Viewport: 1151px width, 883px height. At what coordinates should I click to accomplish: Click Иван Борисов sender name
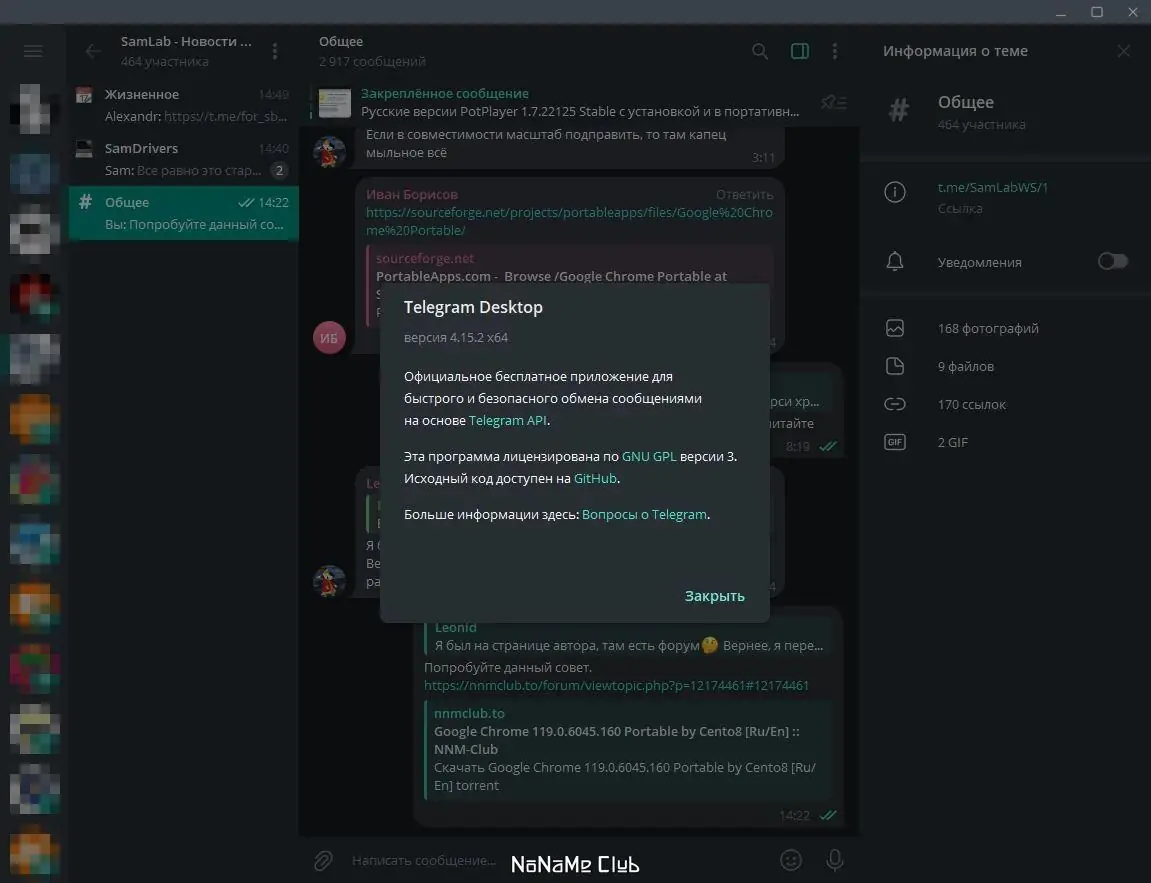click(x=412, y=195)
